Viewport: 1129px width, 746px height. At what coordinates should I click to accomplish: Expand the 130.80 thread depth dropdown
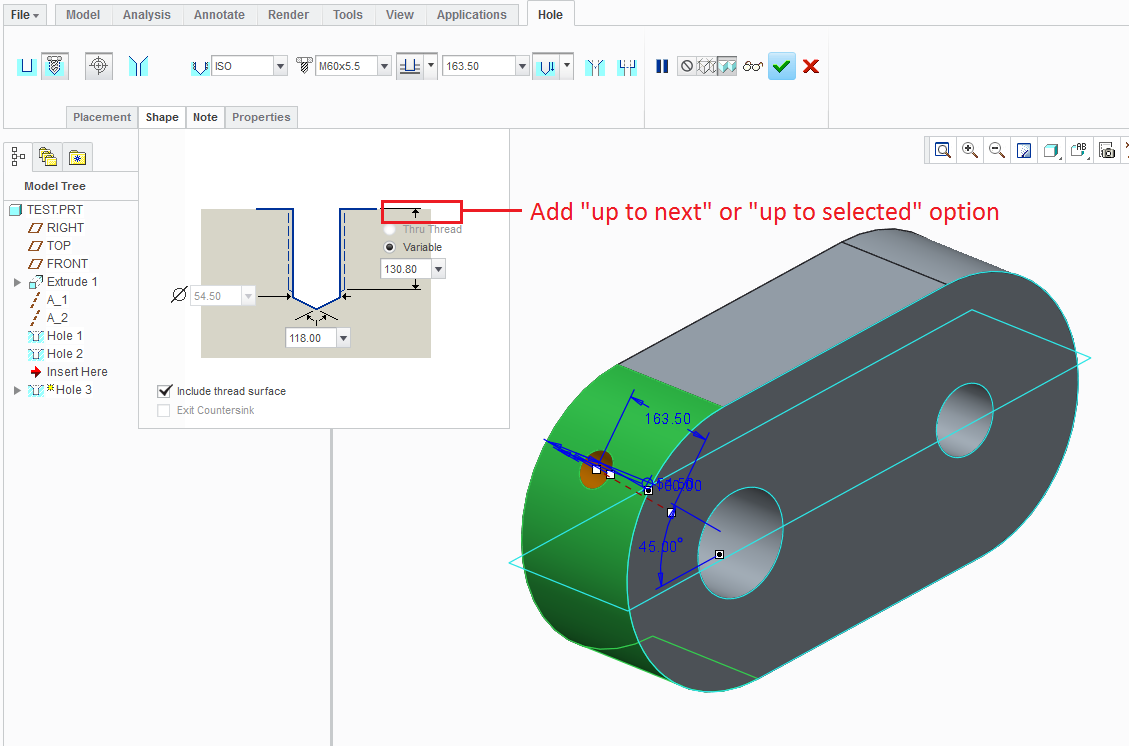[x=438, y=269]
